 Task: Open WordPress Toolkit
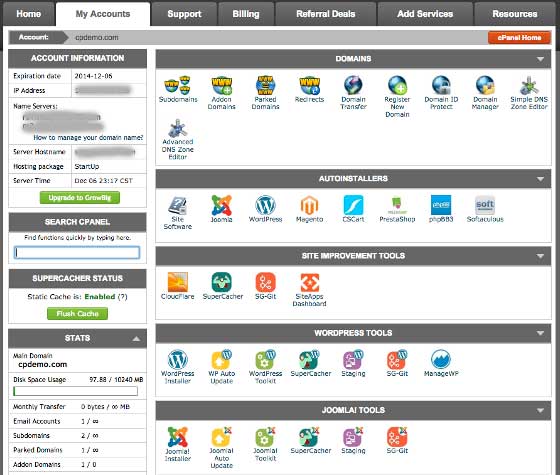coord(265,367)
